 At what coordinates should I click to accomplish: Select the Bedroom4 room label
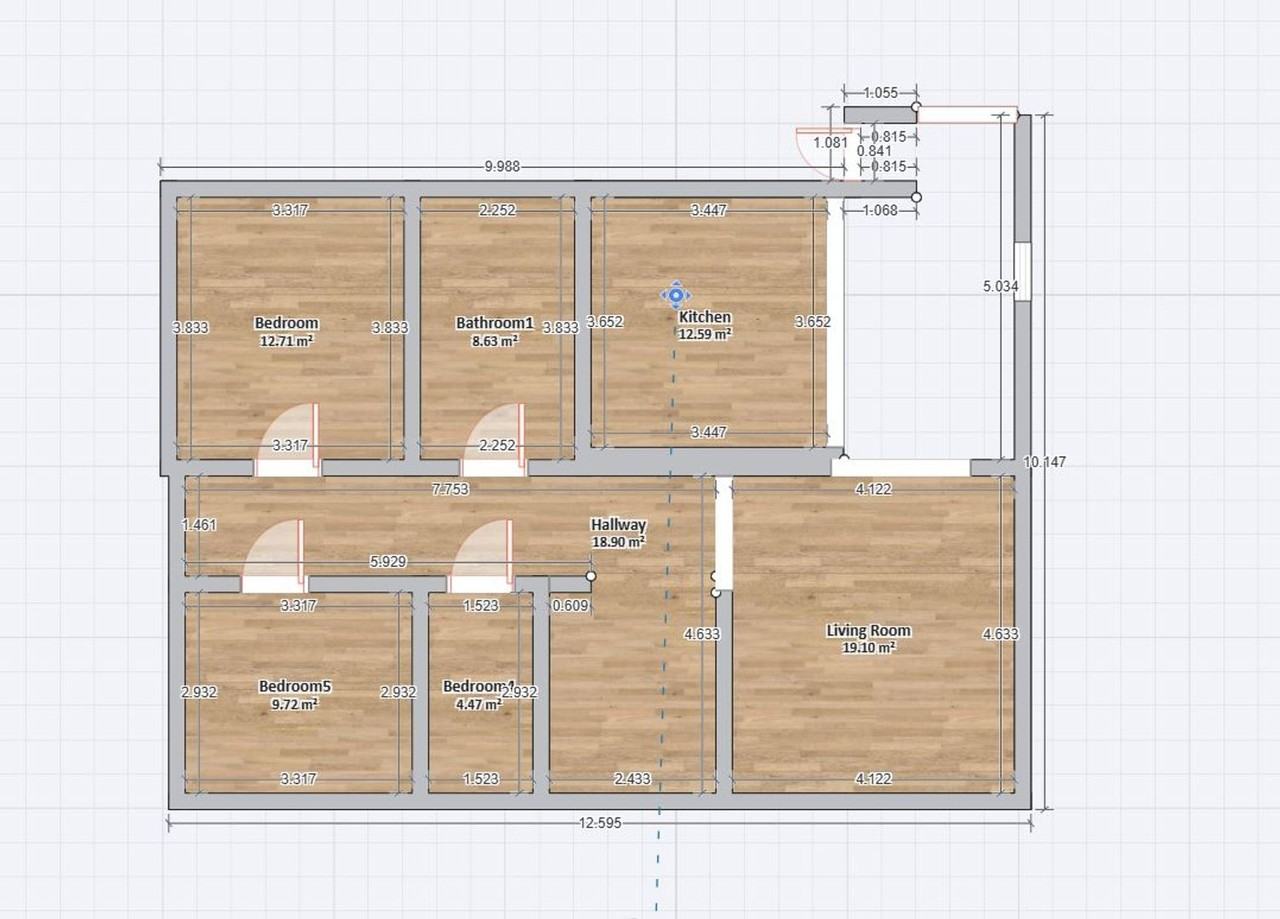pyautogui.click(x=478, y=686)
